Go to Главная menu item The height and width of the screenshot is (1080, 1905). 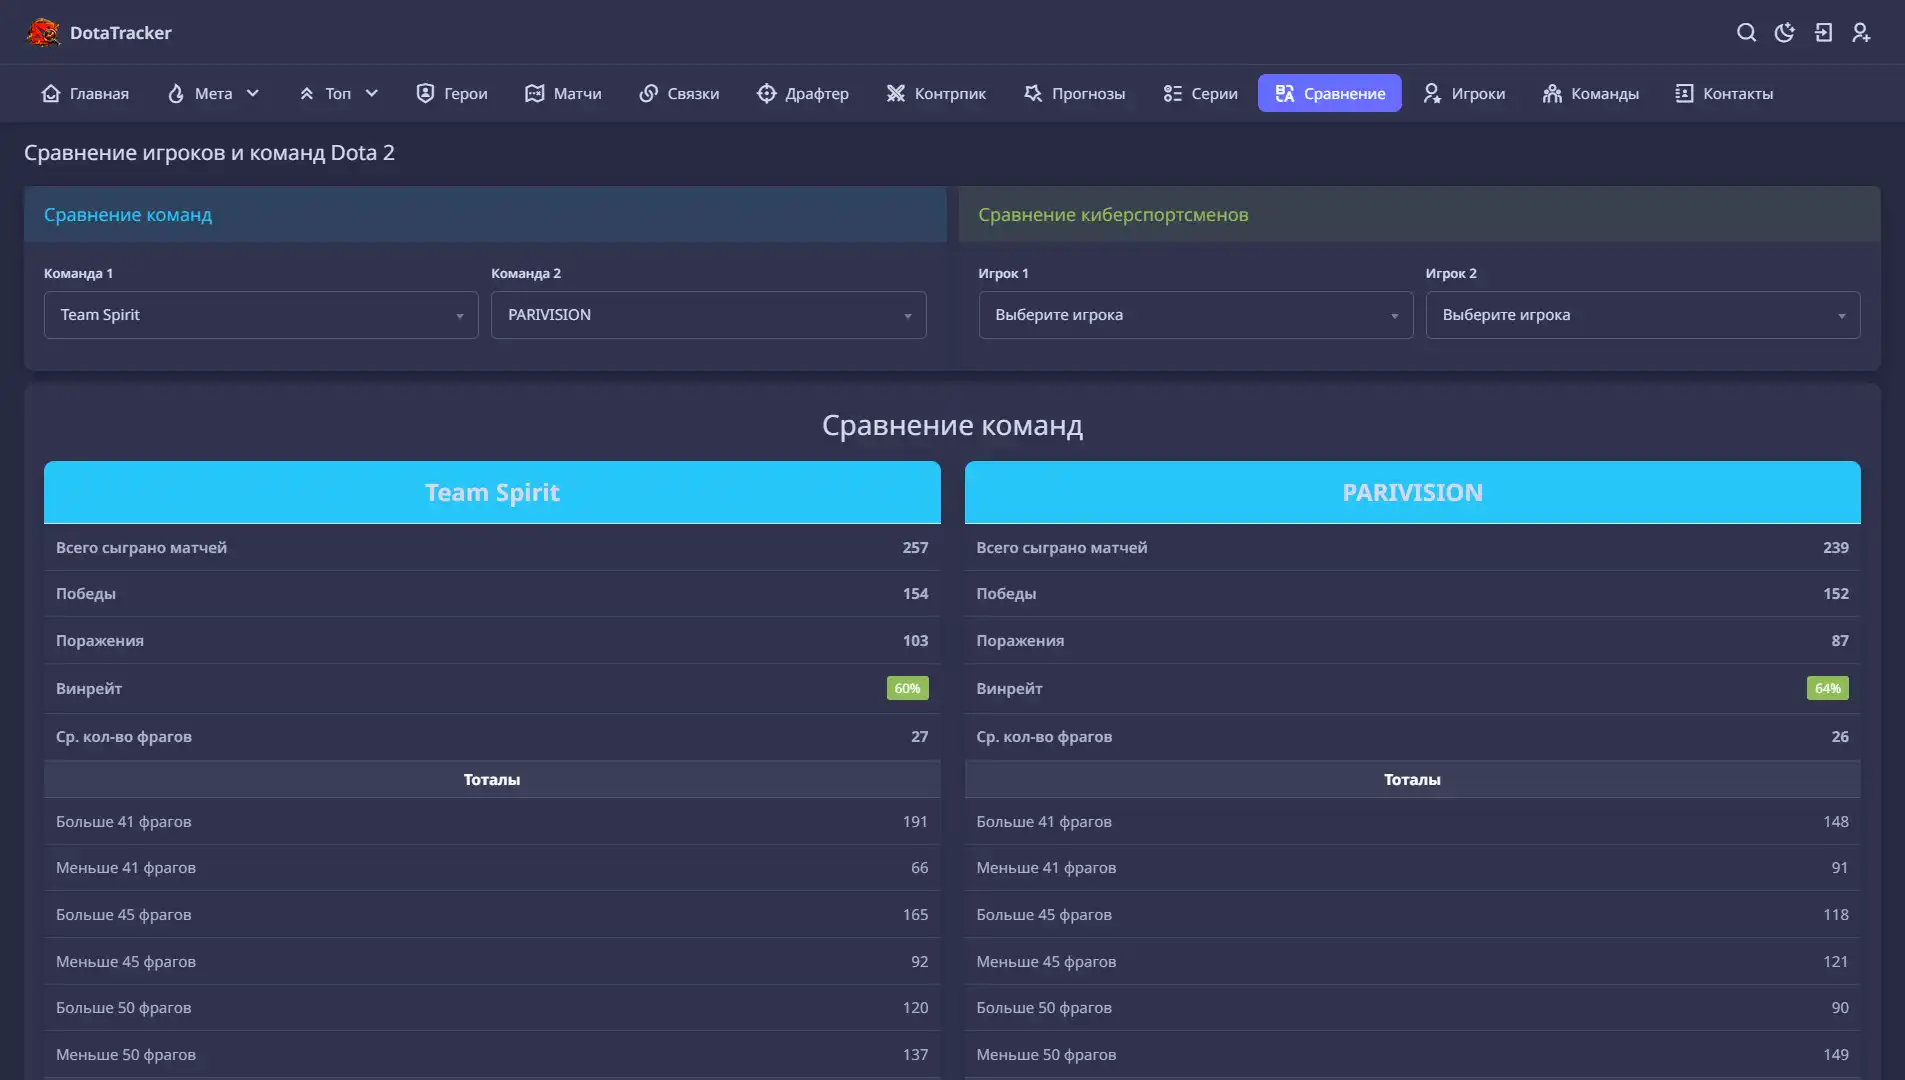[85, 93]
